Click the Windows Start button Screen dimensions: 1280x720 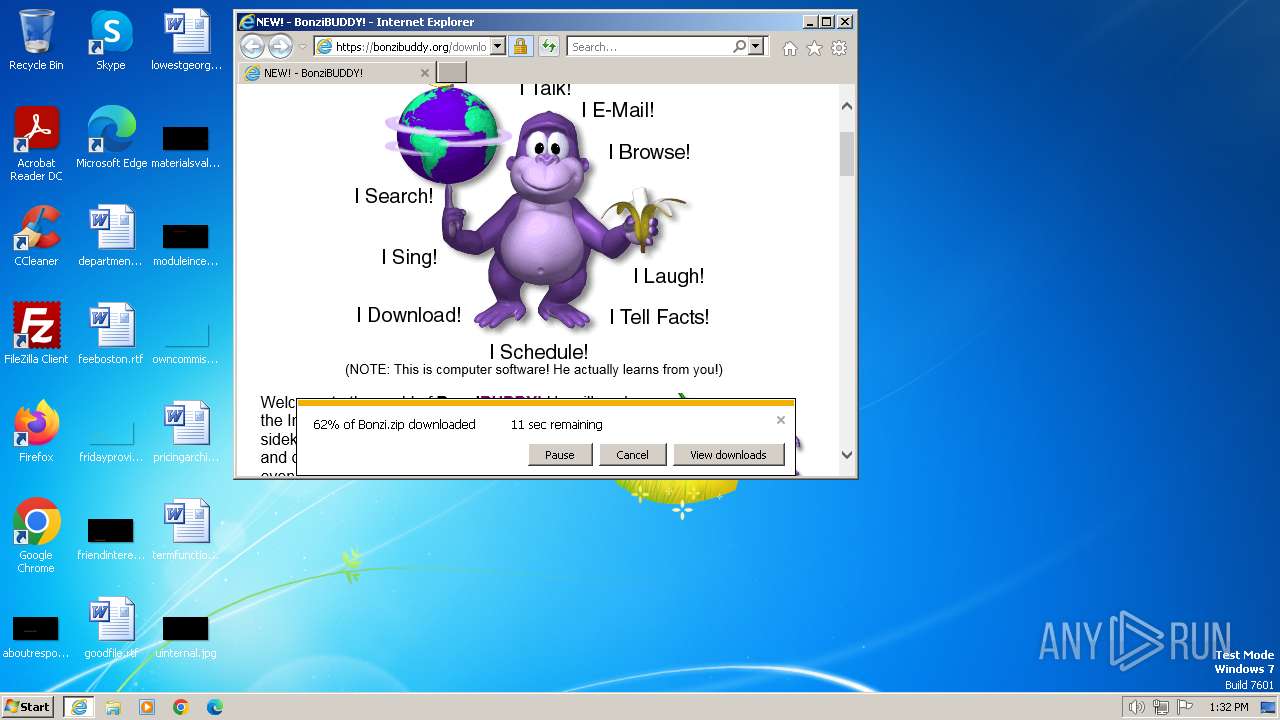(x=28, y=706)
